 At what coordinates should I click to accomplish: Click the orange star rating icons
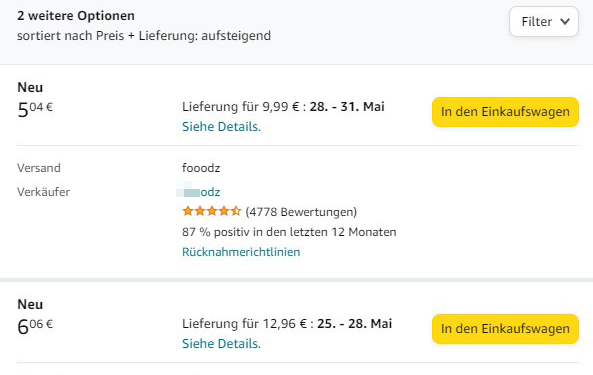211,211
